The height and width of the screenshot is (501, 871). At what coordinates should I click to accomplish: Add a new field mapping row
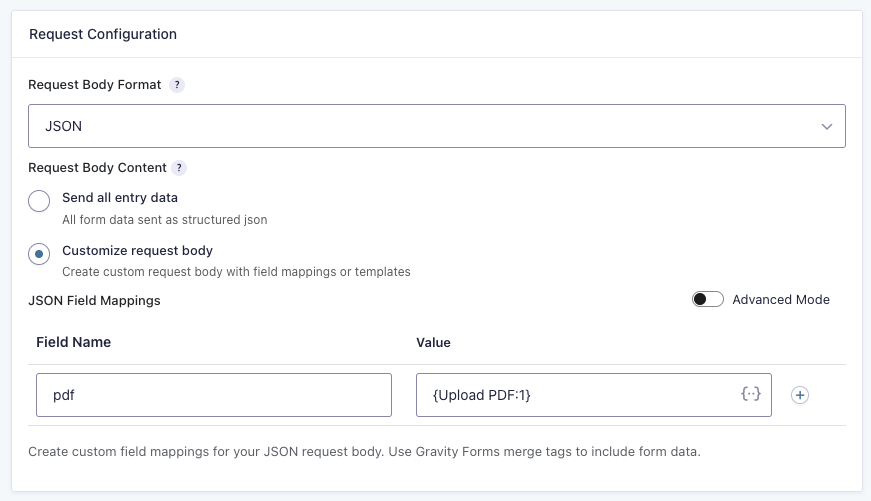[x=800, y=395]
